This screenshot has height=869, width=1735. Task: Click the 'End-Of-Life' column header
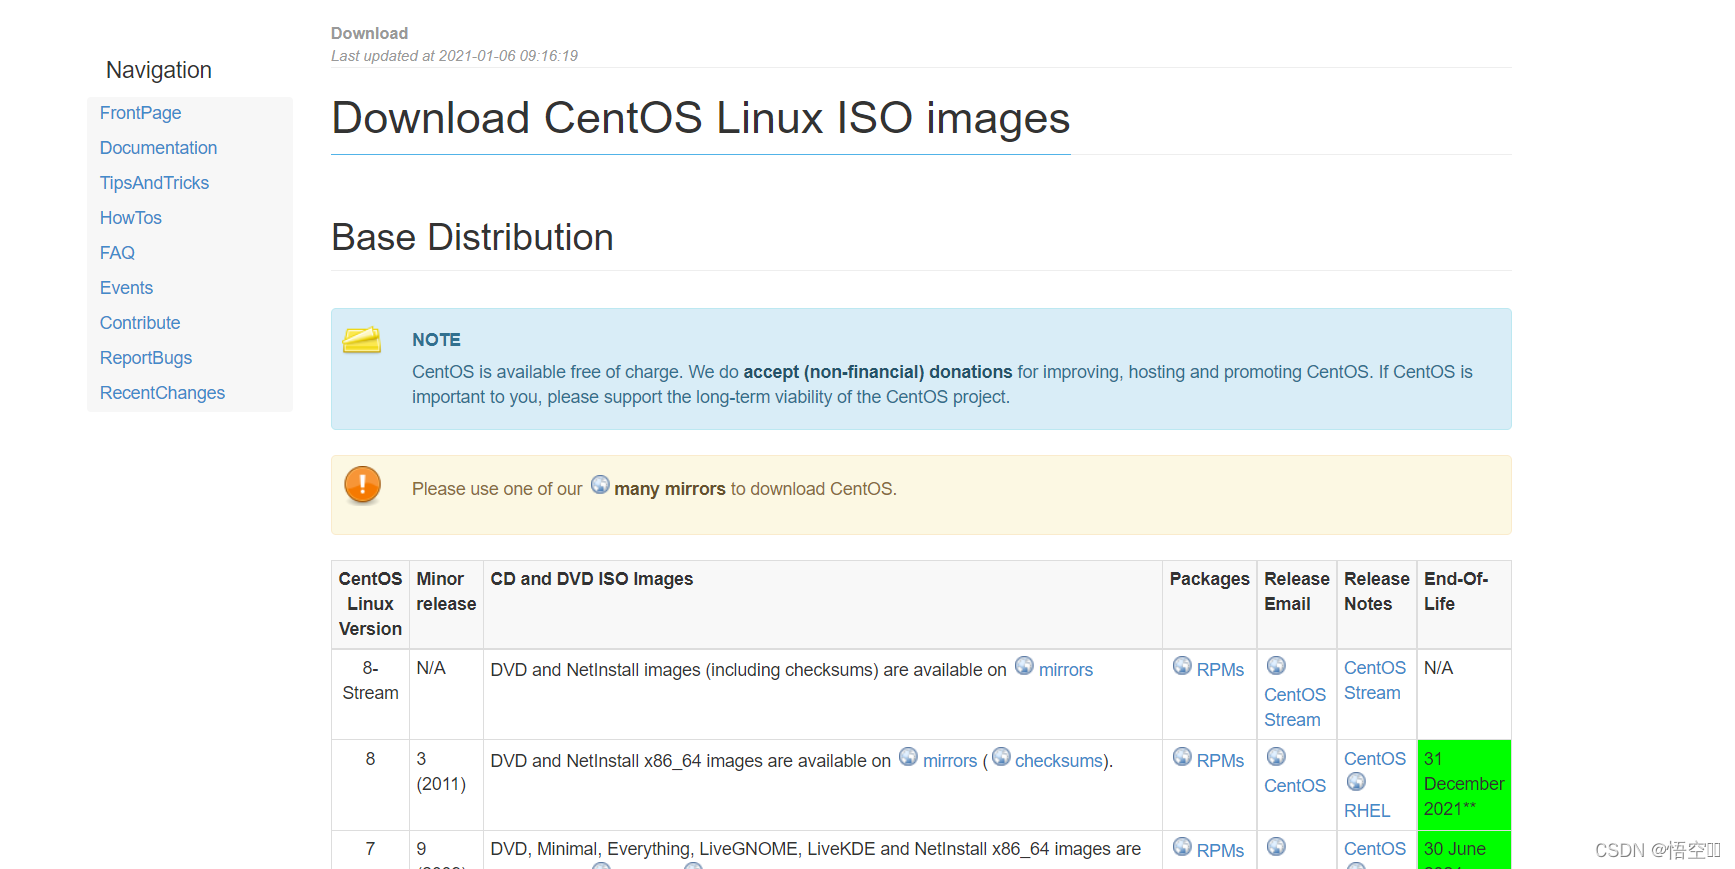pyautogui.click(x=1464, y=605)
